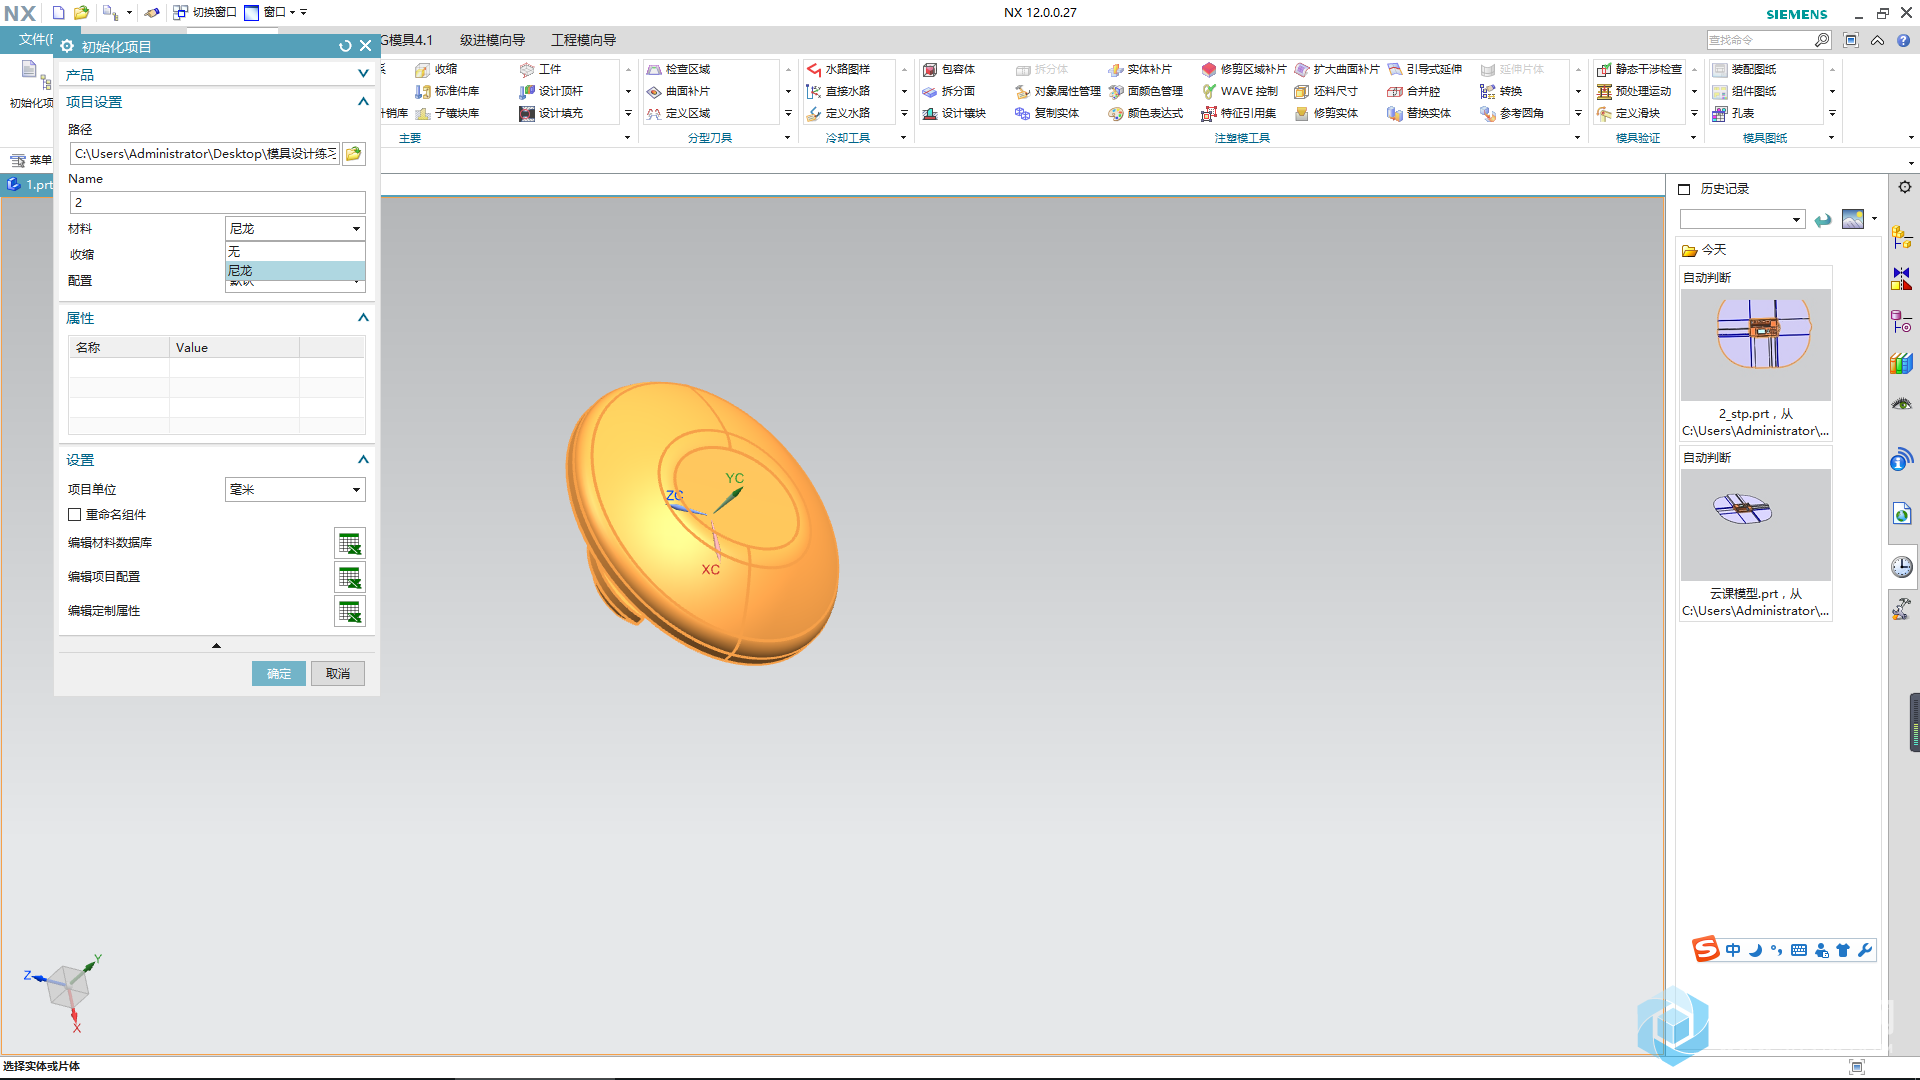Run the 静态干涉检查 interference check
Screen dimensions: 1920x1080
tap(1639, 69)
